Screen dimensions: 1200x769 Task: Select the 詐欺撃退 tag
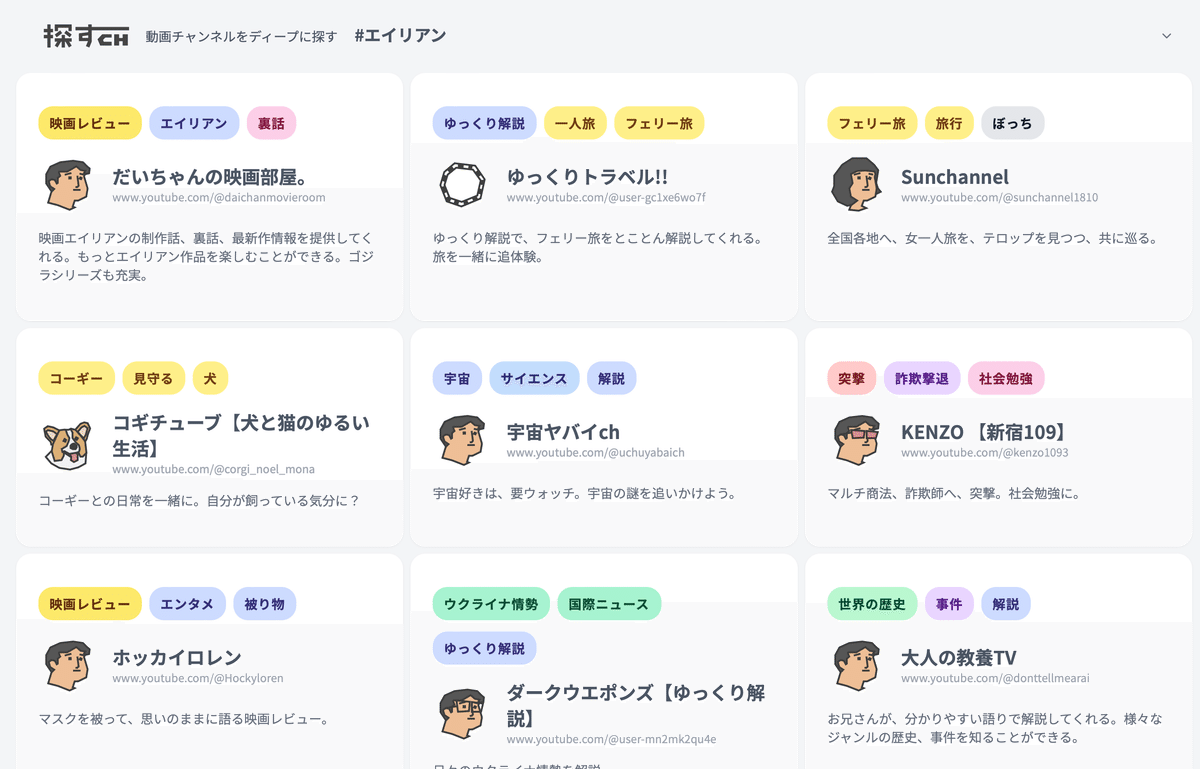tap(921, 378)
